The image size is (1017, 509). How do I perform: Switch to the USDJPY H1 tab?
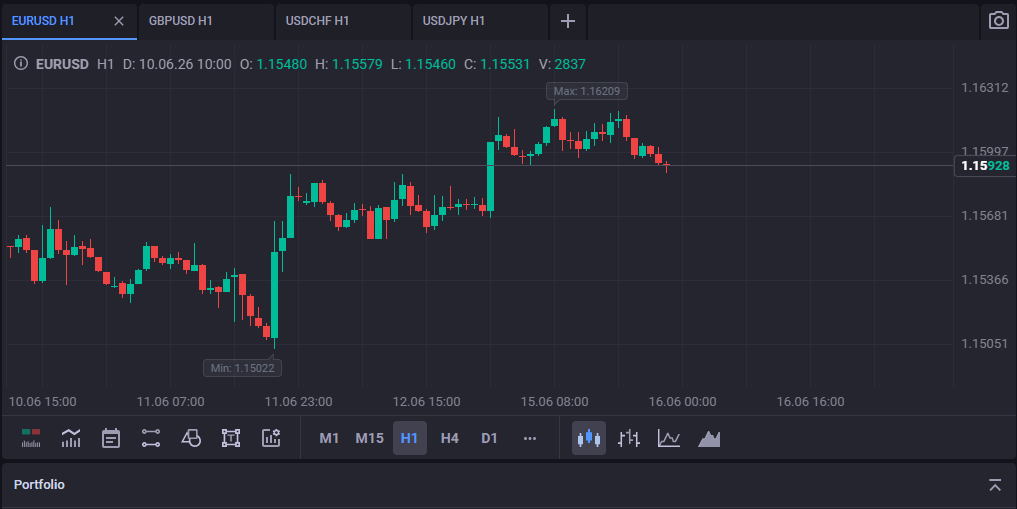click(480, 21)
